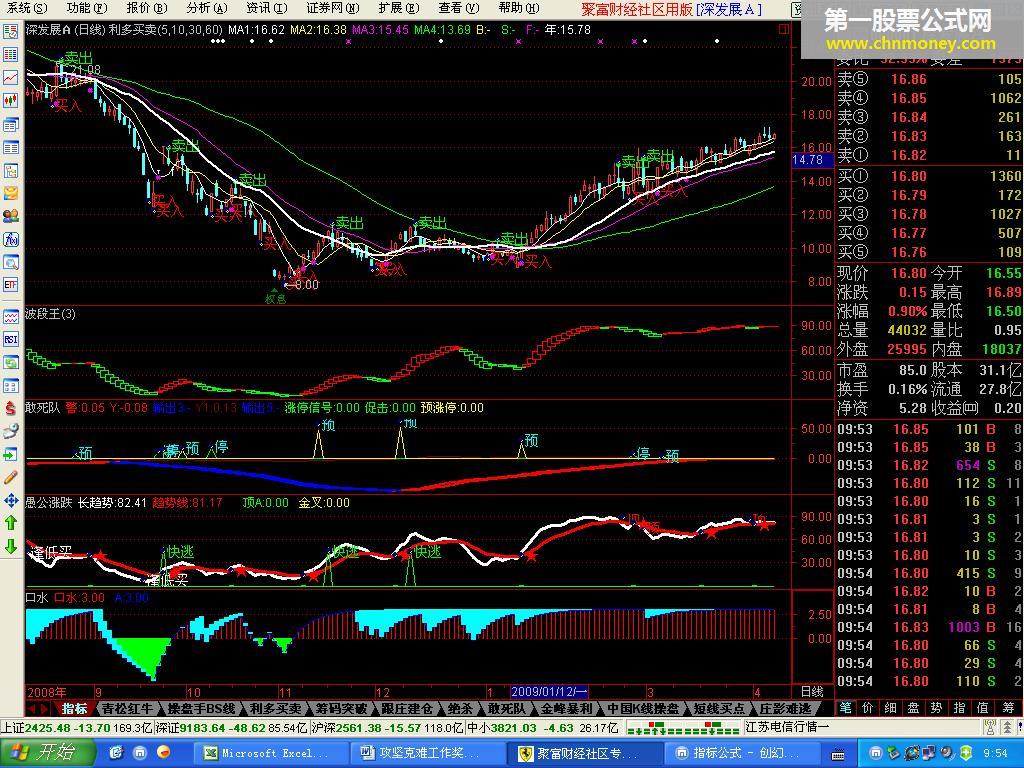The height and width of the screenshot is (768, 1024).
Task: Click the mail envelope icon in sidebar
Action: tap(10, 193)
